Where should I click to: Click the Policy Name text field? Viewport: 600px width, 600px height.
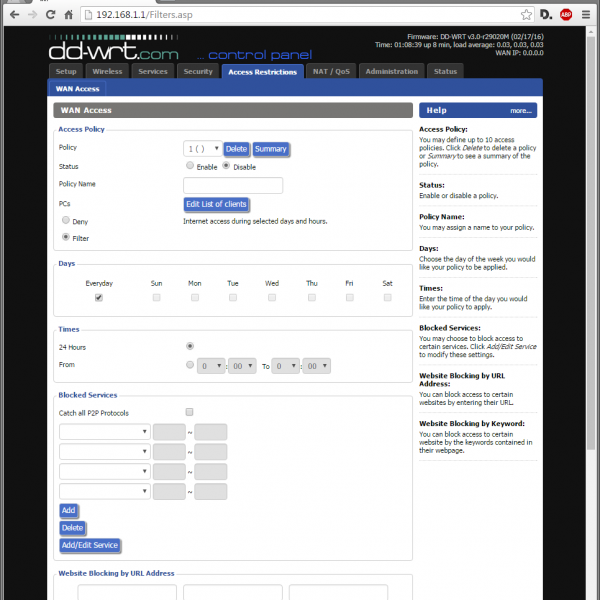click(233, 185)
